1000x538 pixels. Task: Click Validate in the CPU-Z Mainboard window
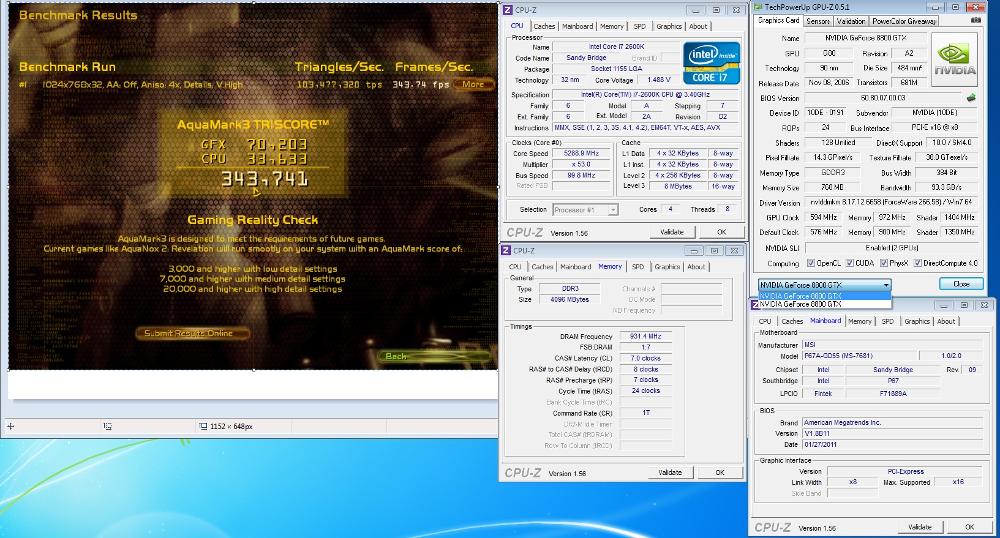click(x=920, y=527)
